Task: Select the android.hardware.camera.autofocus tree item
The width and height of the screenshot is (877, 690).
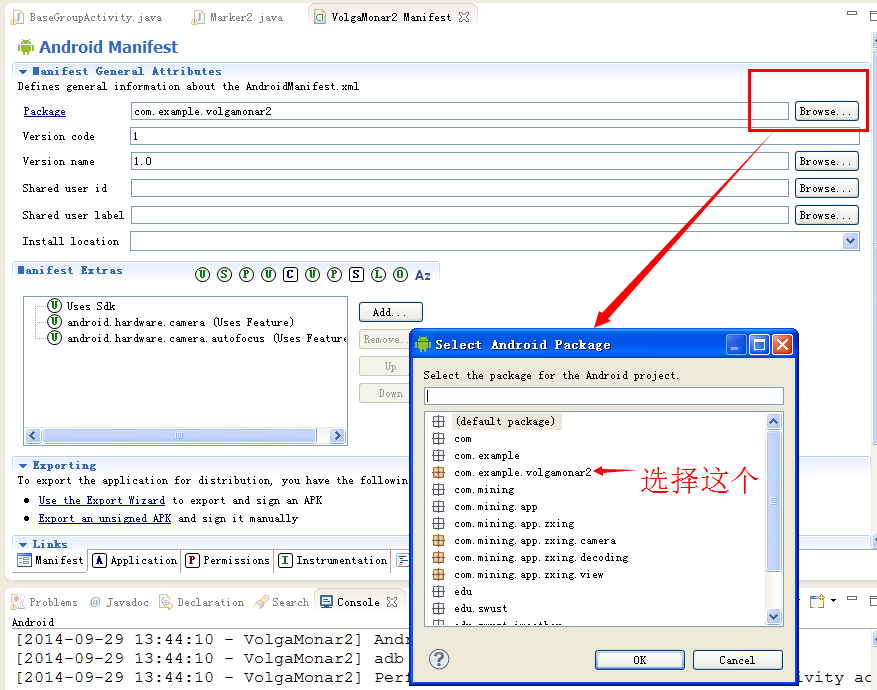Action: 197,338
